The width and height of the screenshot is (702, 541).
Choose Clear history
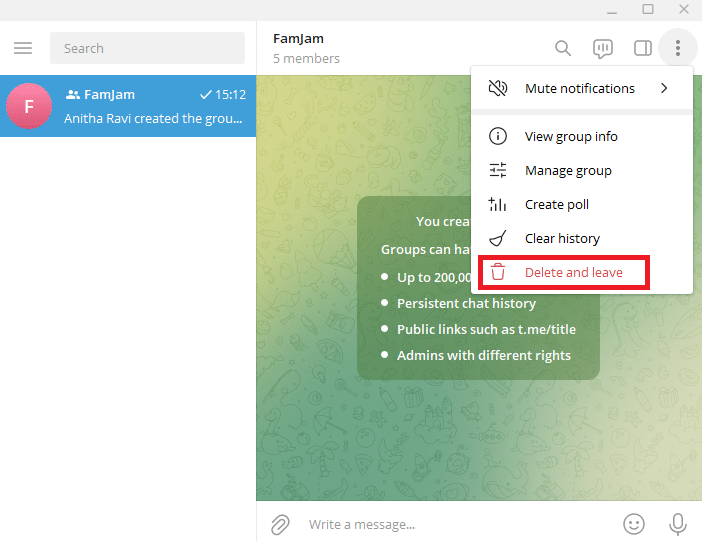pos(582,238)
